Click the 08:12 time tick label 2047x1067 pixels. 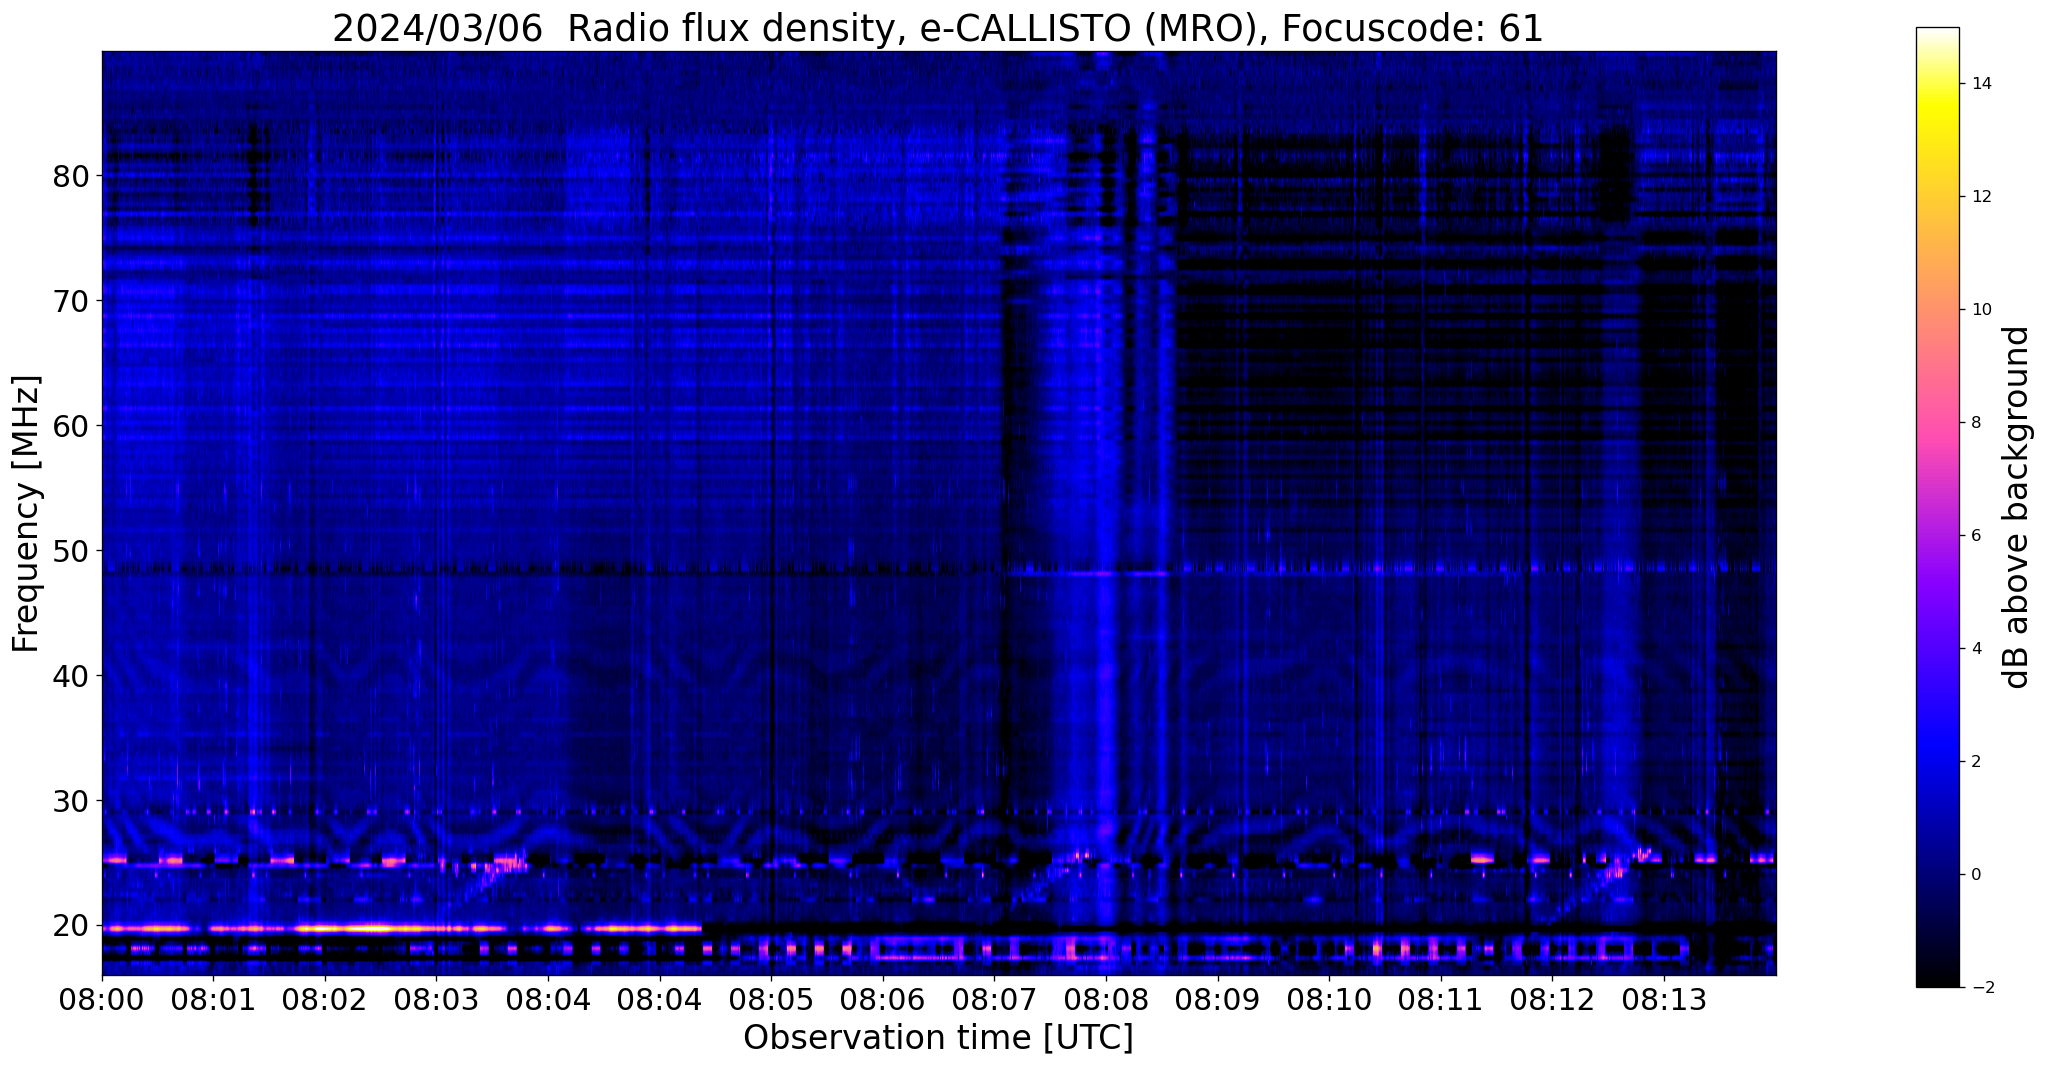point(1552,1000)
